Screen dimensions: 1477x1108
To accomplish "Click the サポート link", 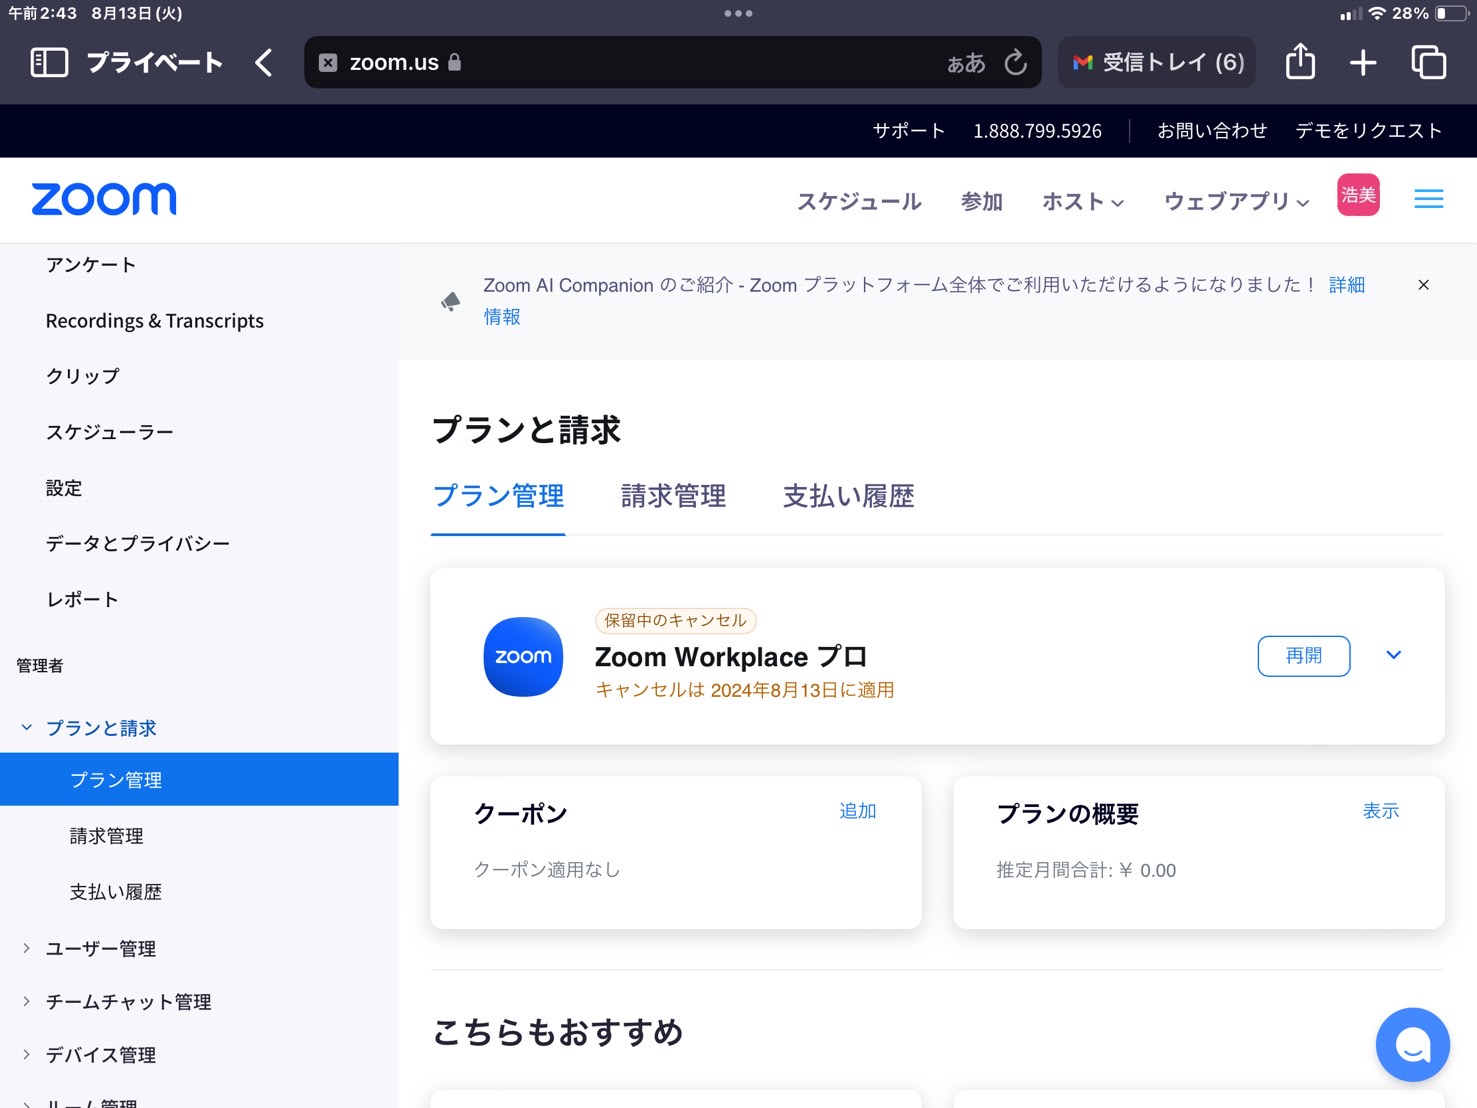I will [909, 131].
